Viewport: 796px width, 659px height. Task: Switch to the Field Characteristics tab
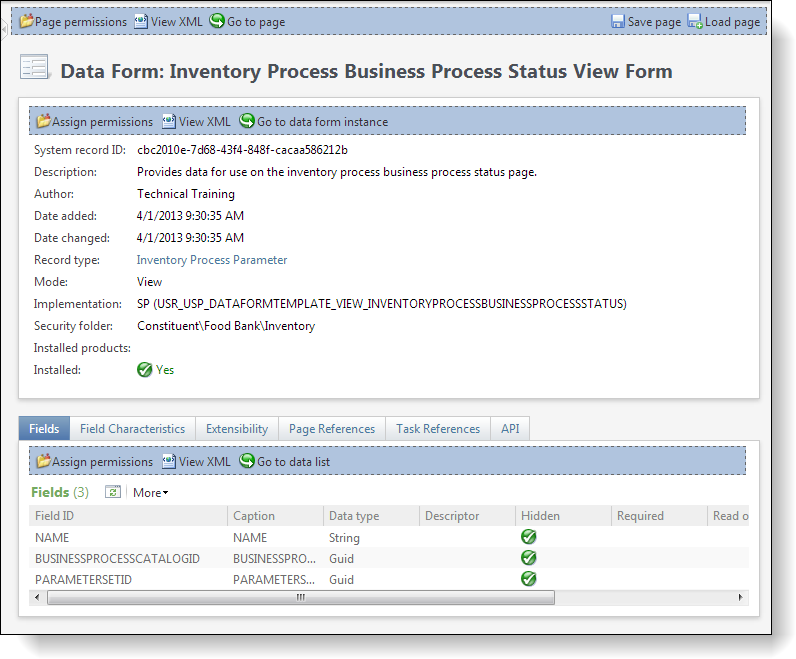pyautogui.click(x=132, y=429)
